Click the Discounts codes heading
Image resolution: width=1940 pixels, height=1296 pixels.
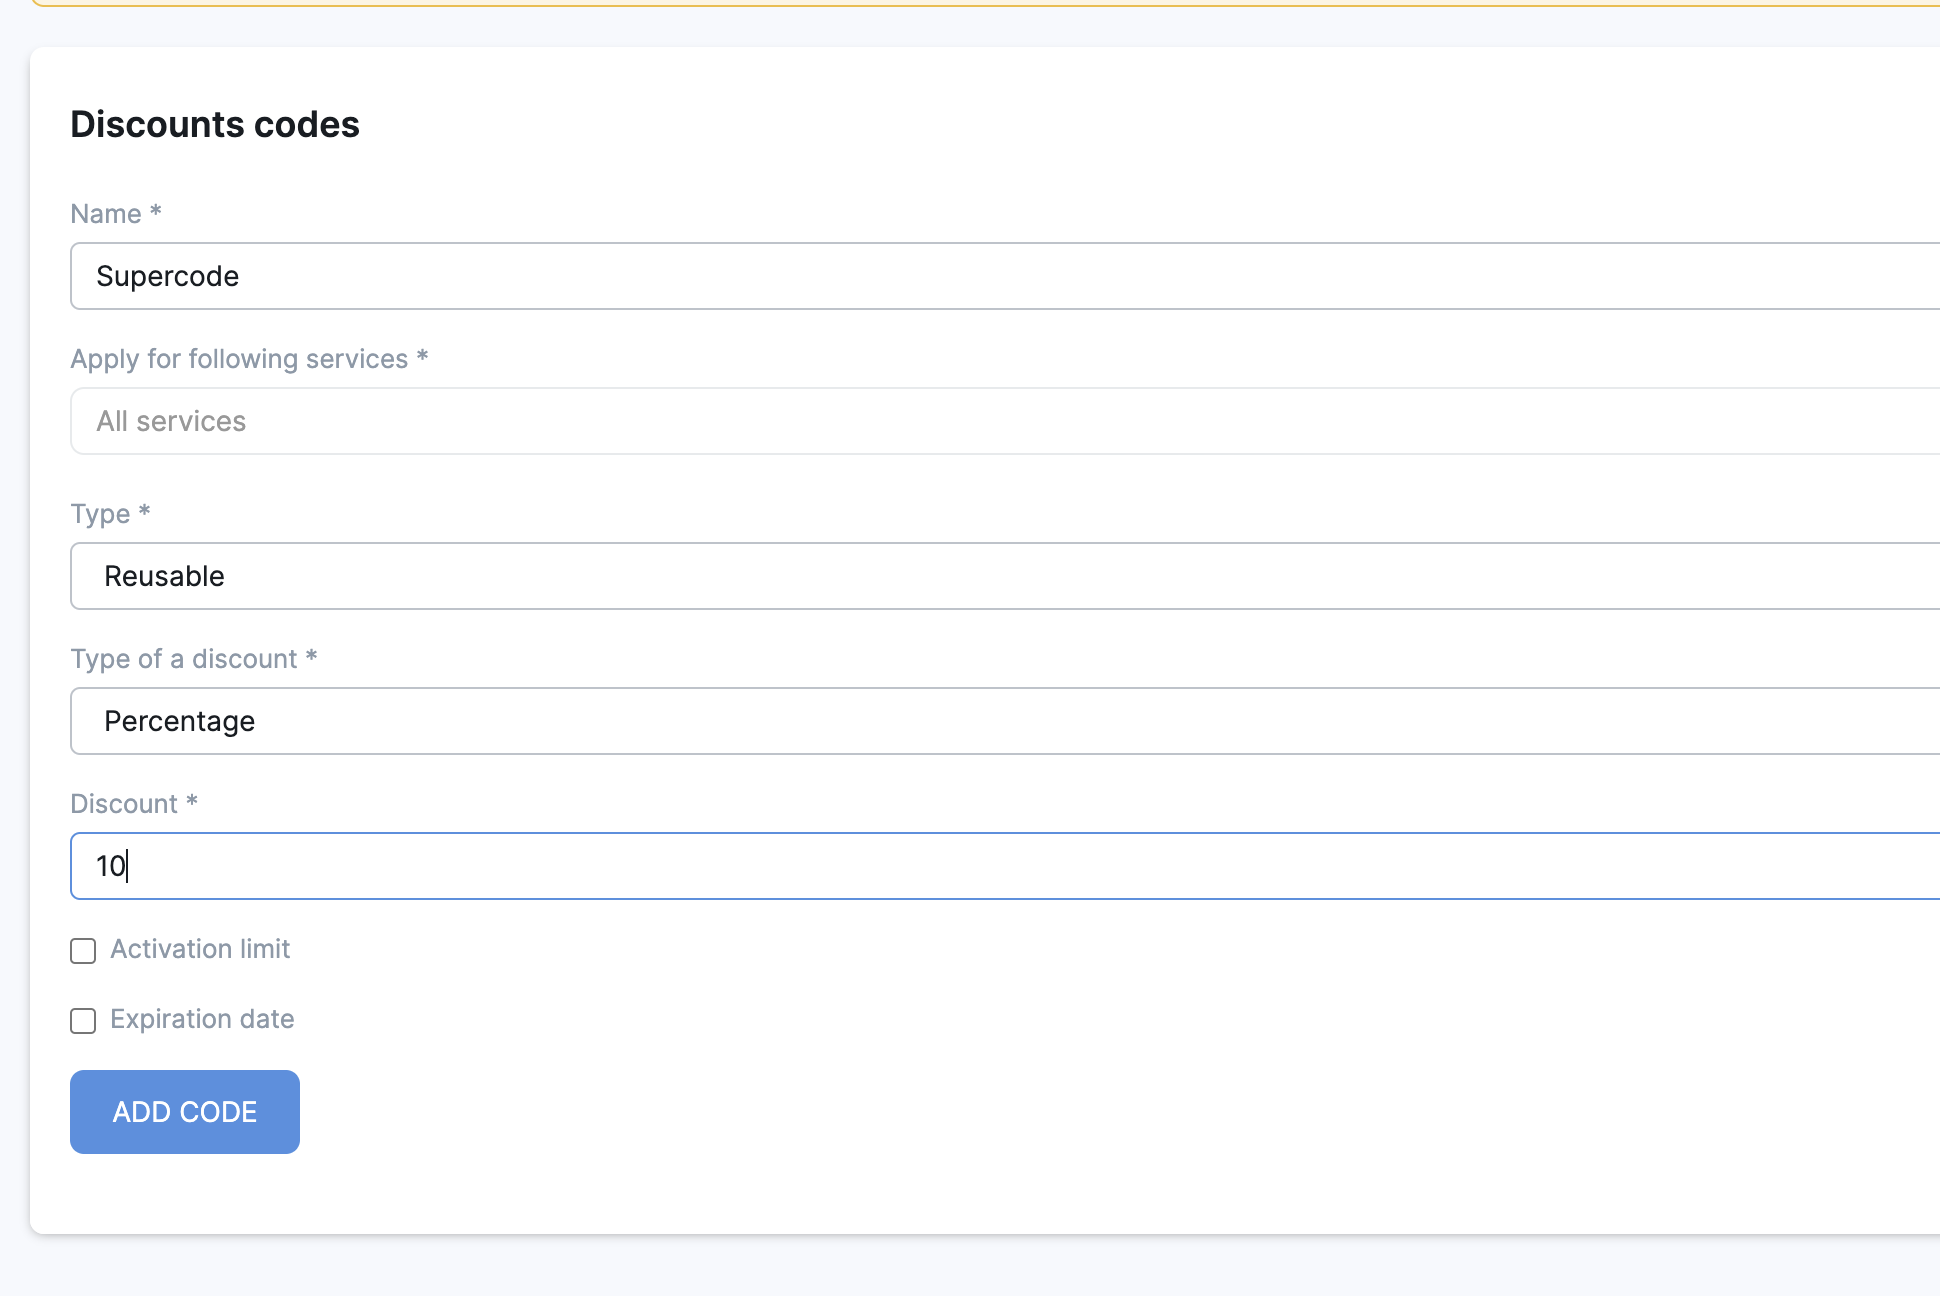tap(215, 124)
